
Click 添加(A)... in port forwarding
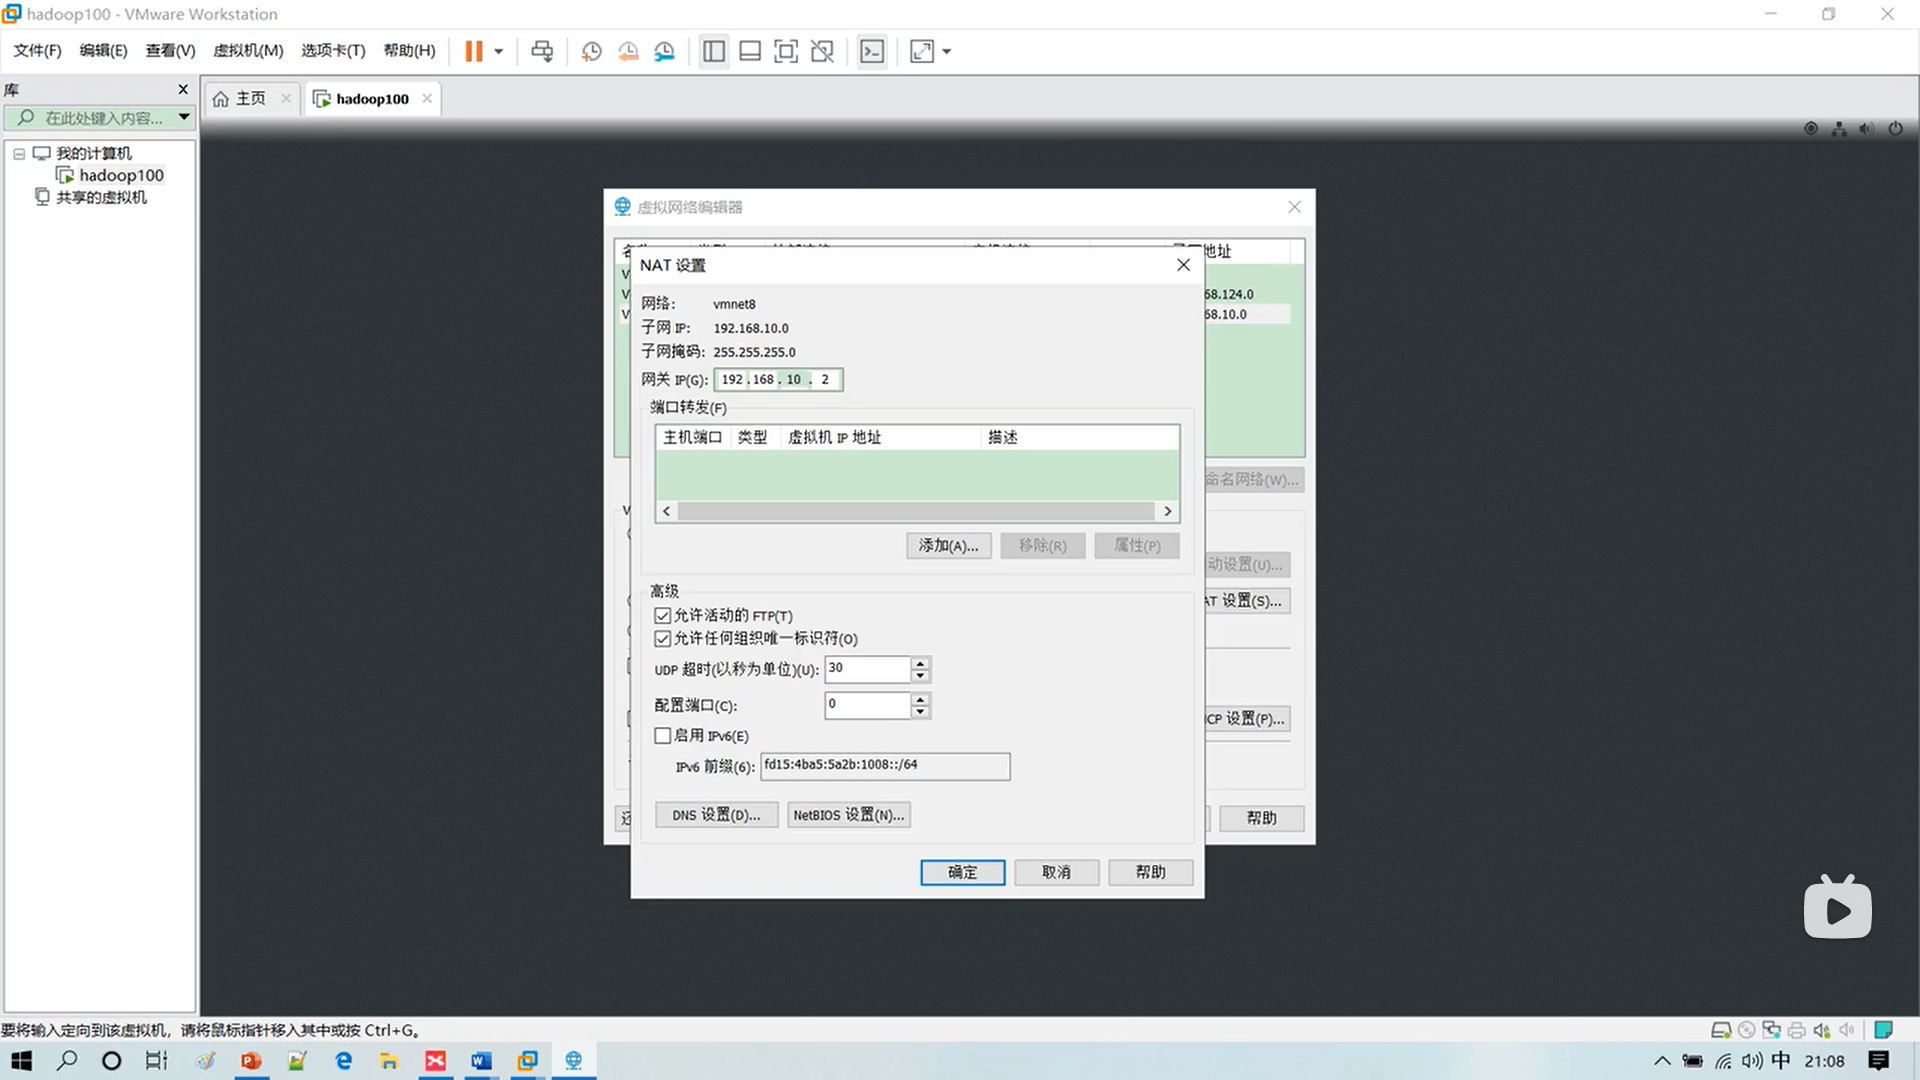(x=948, y=545)
